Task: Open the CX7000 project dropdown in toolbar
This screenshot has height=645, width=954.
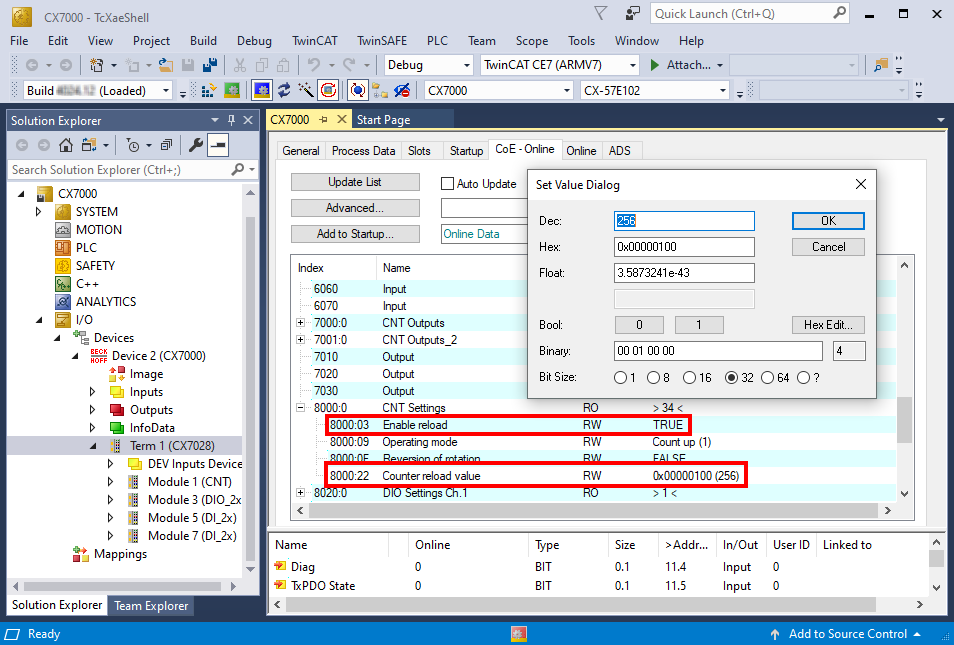Action: (567, 91)
